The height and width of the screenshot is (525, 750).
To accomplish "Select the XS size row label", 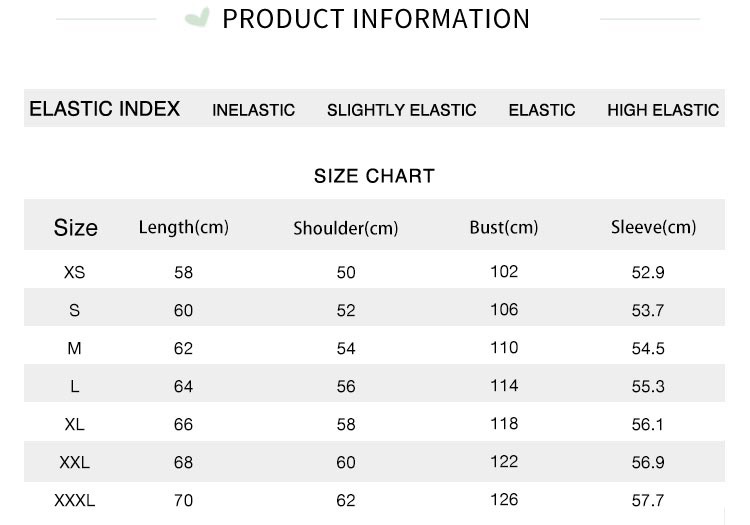I will point(75,272).
